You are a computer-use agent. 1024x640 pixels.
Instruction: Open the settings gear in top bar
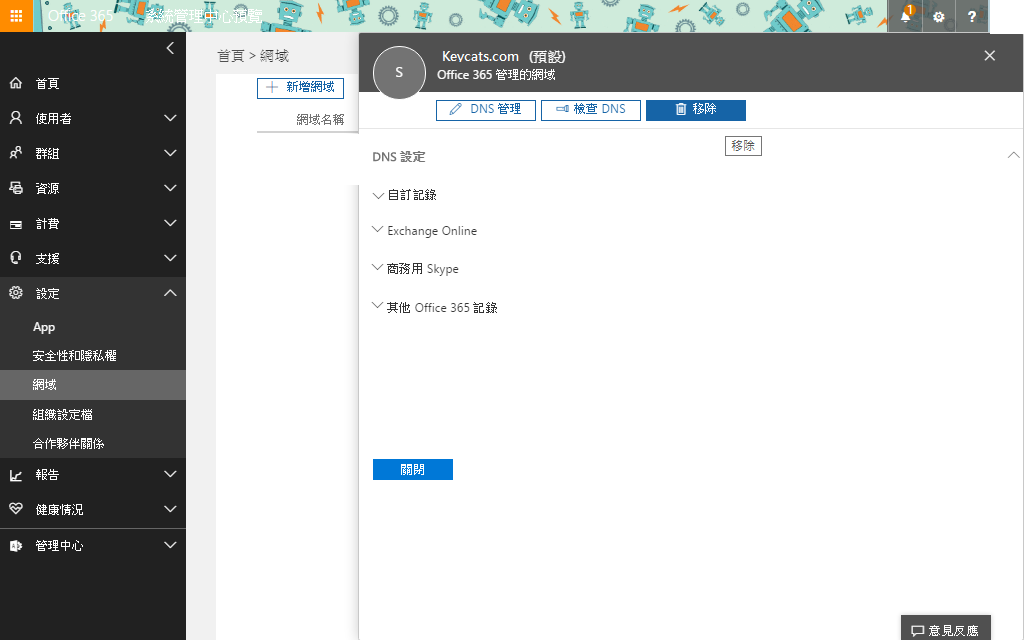[938, 16]
